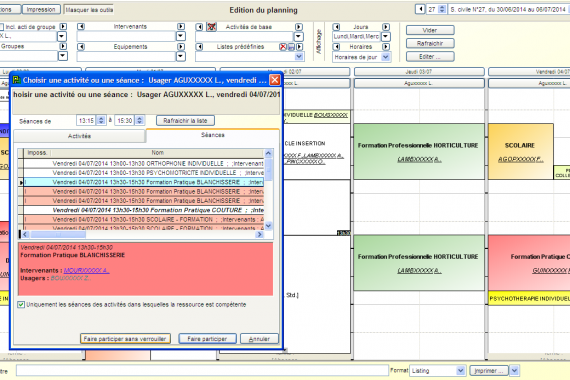This screenshot has width=570, height=380.
Task: Click the crossed-out icon near Activités de base
Action: (212, 27)
